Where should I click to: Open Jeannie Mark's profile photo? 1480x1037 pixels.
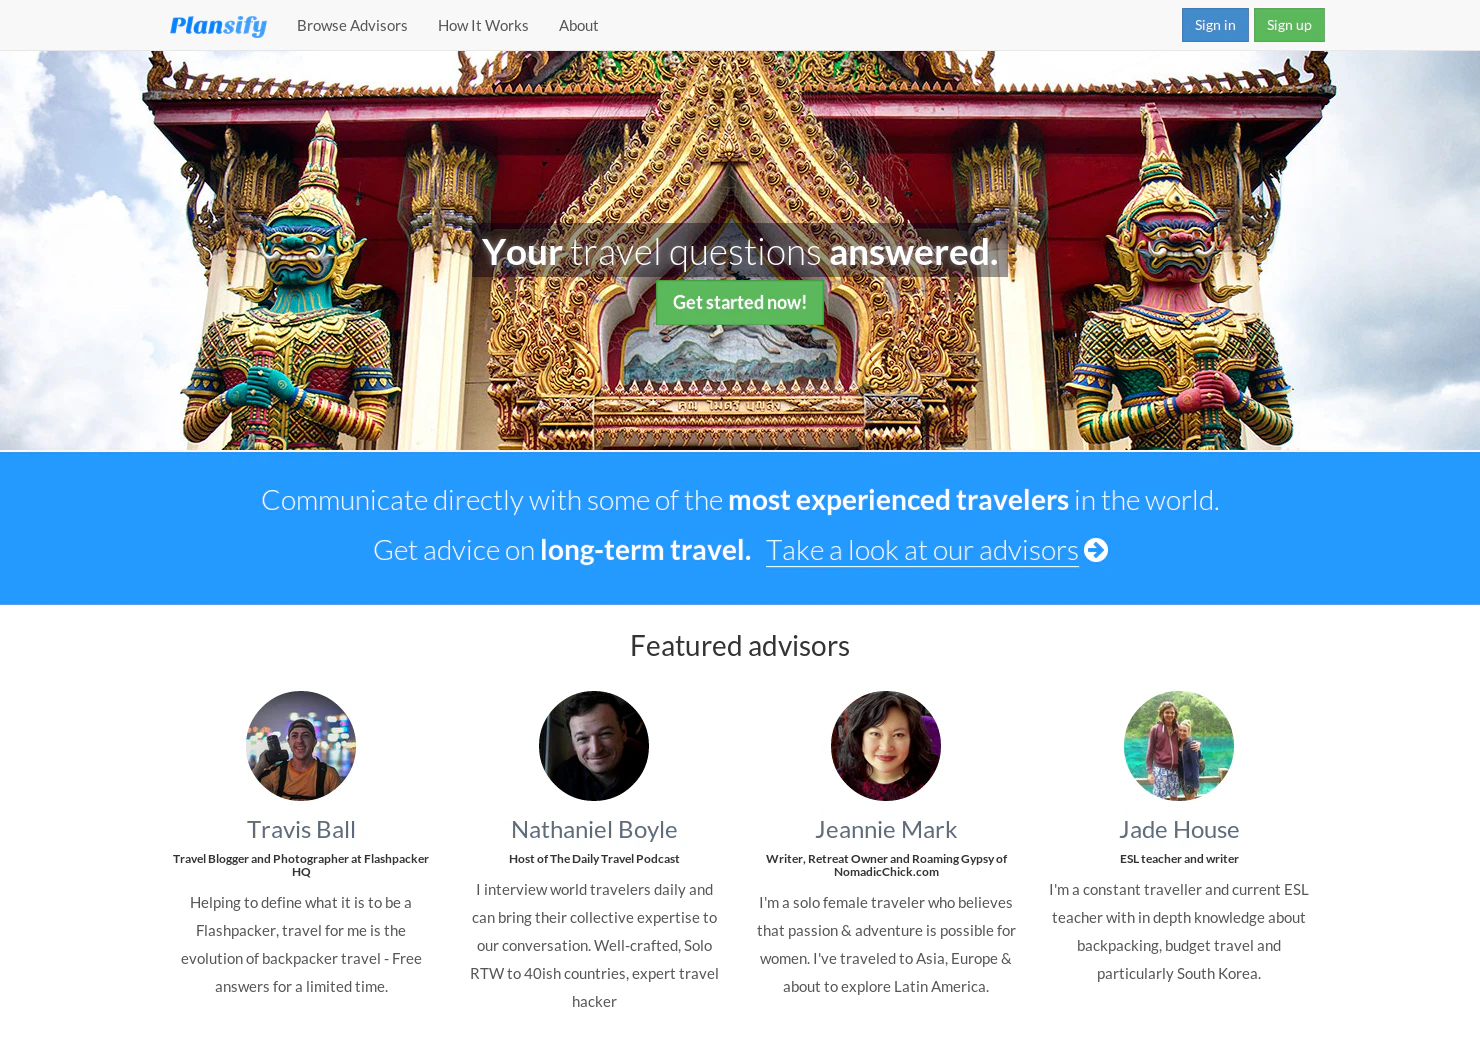886,746
